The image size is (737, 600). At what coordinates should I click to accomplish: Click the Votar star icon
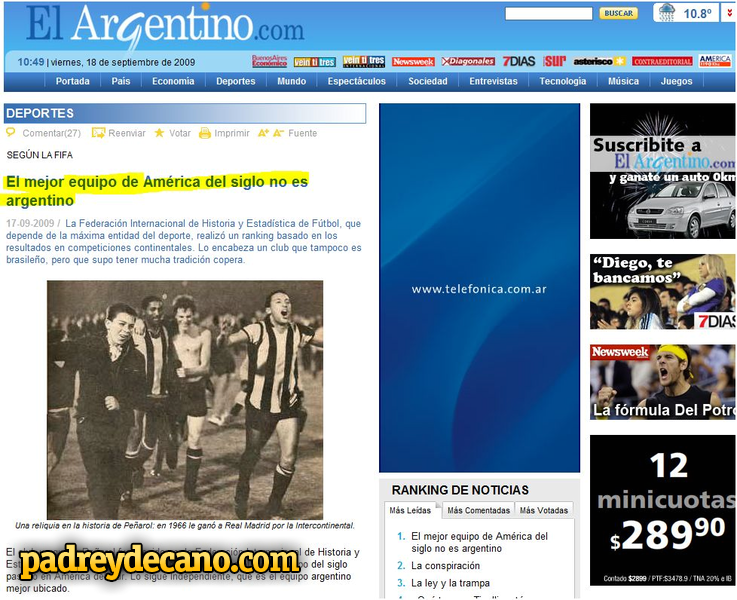coord(159,133)
